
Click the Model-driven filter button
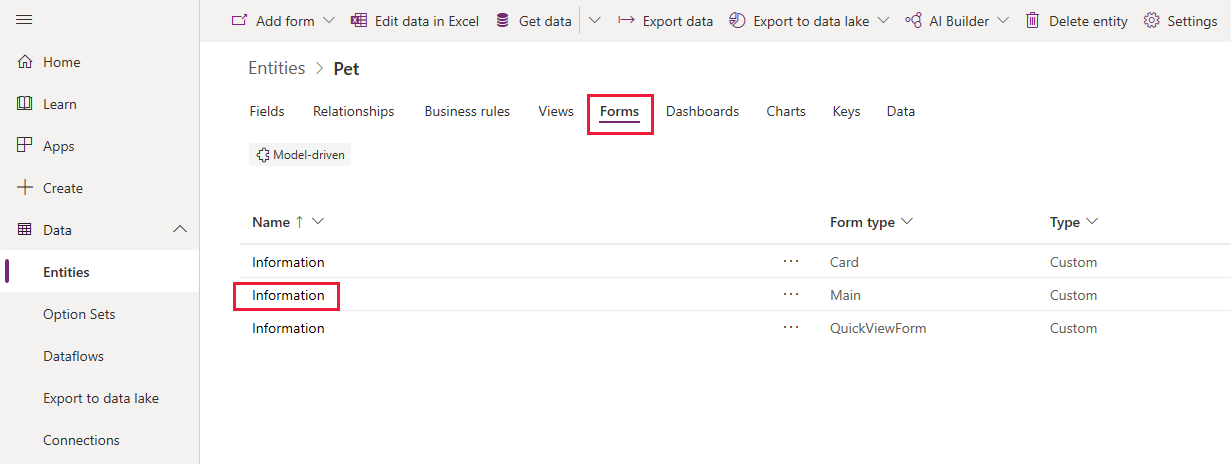coord(300,155)
